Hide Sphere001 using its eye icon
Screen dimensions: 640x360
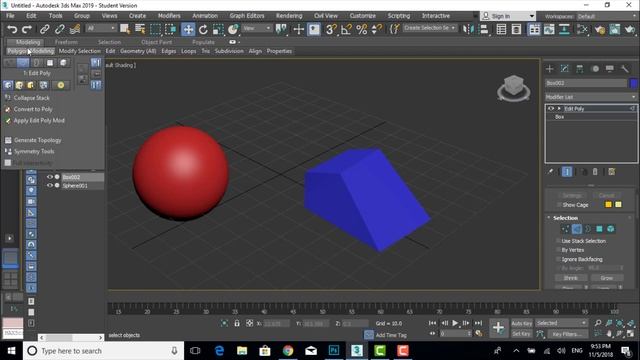coord(50,185)
